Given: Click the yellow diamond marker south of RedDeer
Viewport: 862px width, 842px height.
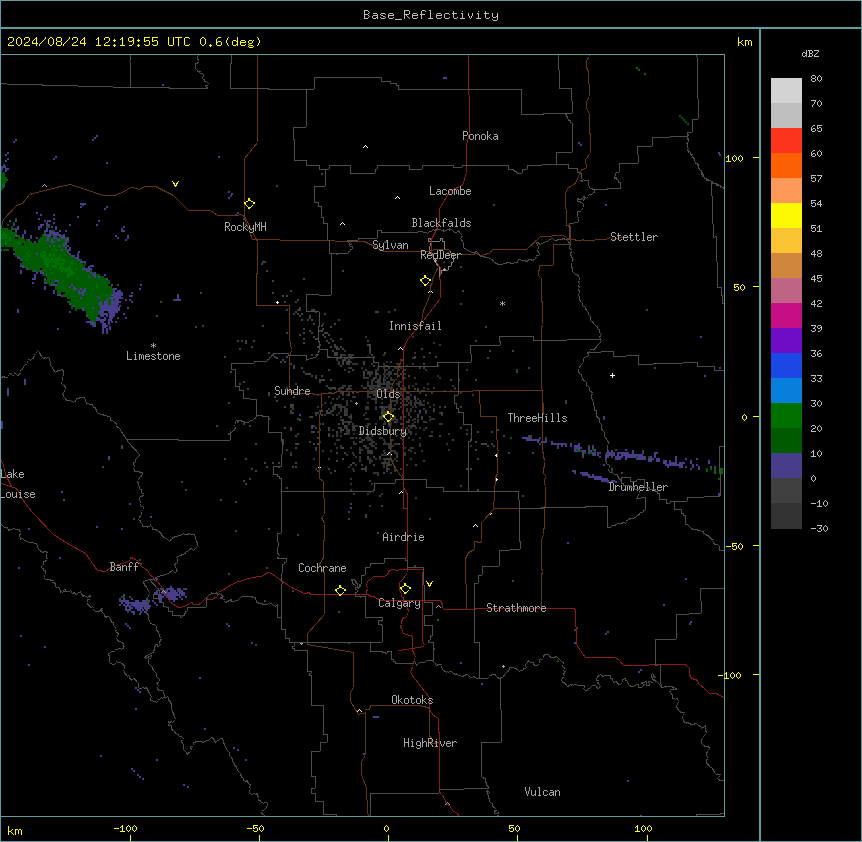Looking at the screenshot, I should point(426,281).
